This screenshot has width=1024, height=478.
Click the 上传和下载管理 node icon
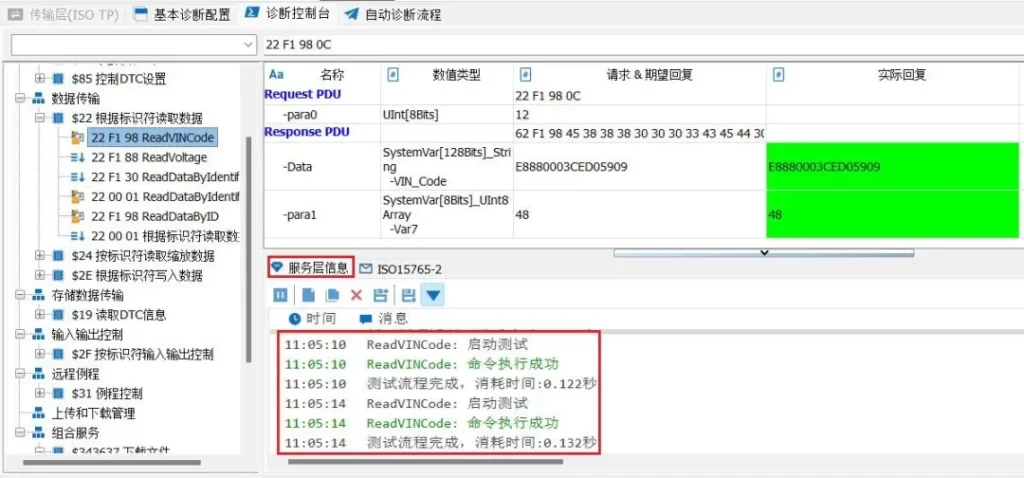39,413
